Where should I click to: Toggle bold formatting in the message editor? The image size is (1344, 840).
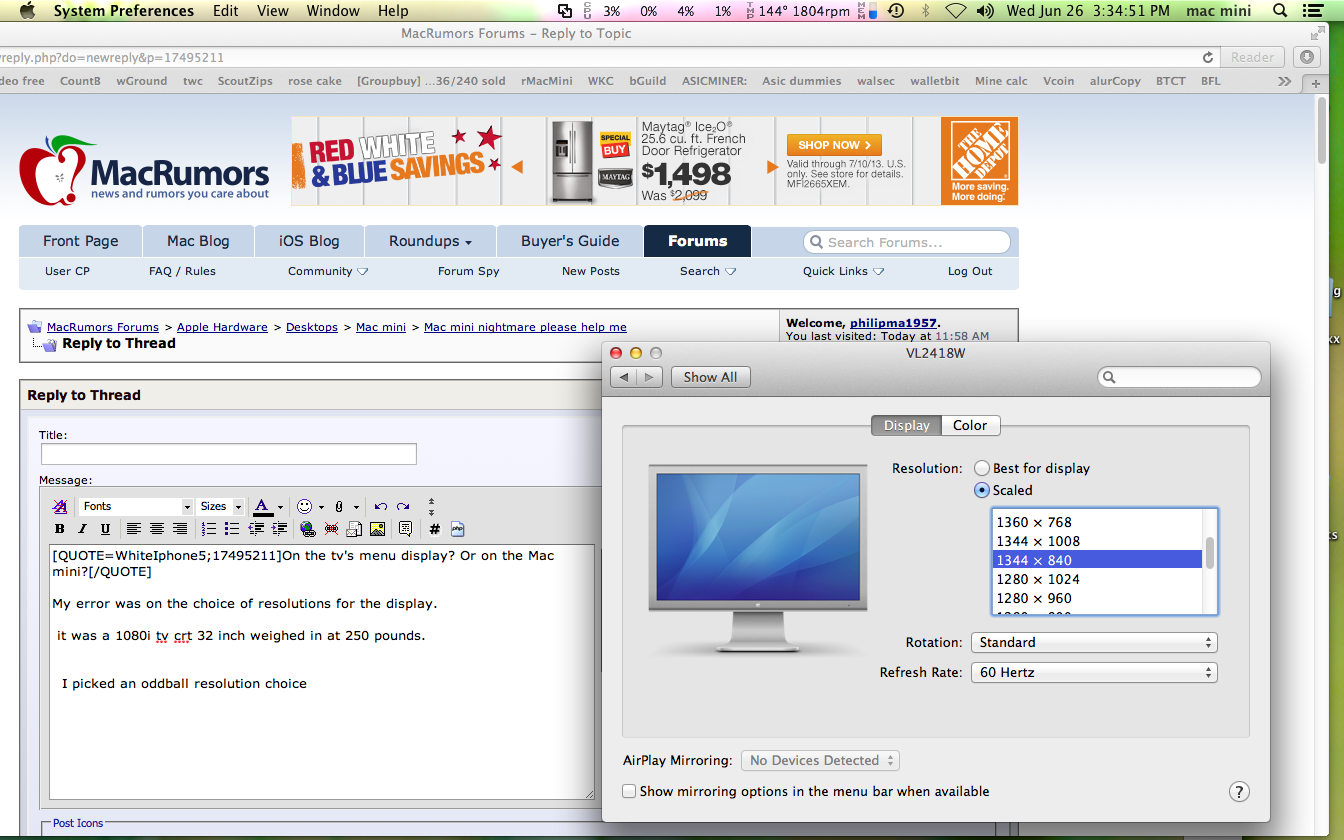click(59, 529)
